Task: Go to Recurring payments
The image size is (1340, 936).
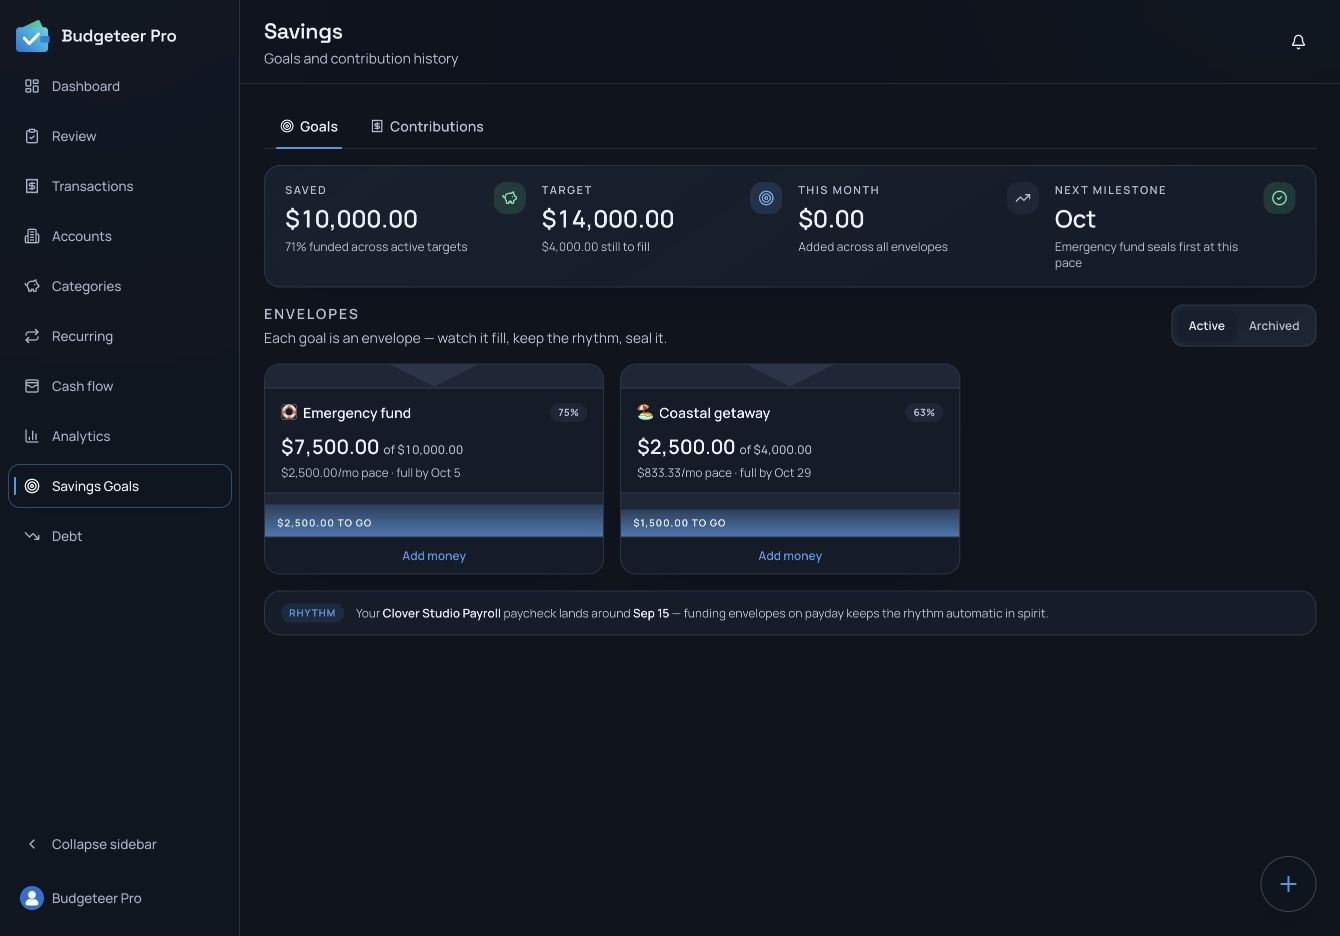Action: point(120,336)
